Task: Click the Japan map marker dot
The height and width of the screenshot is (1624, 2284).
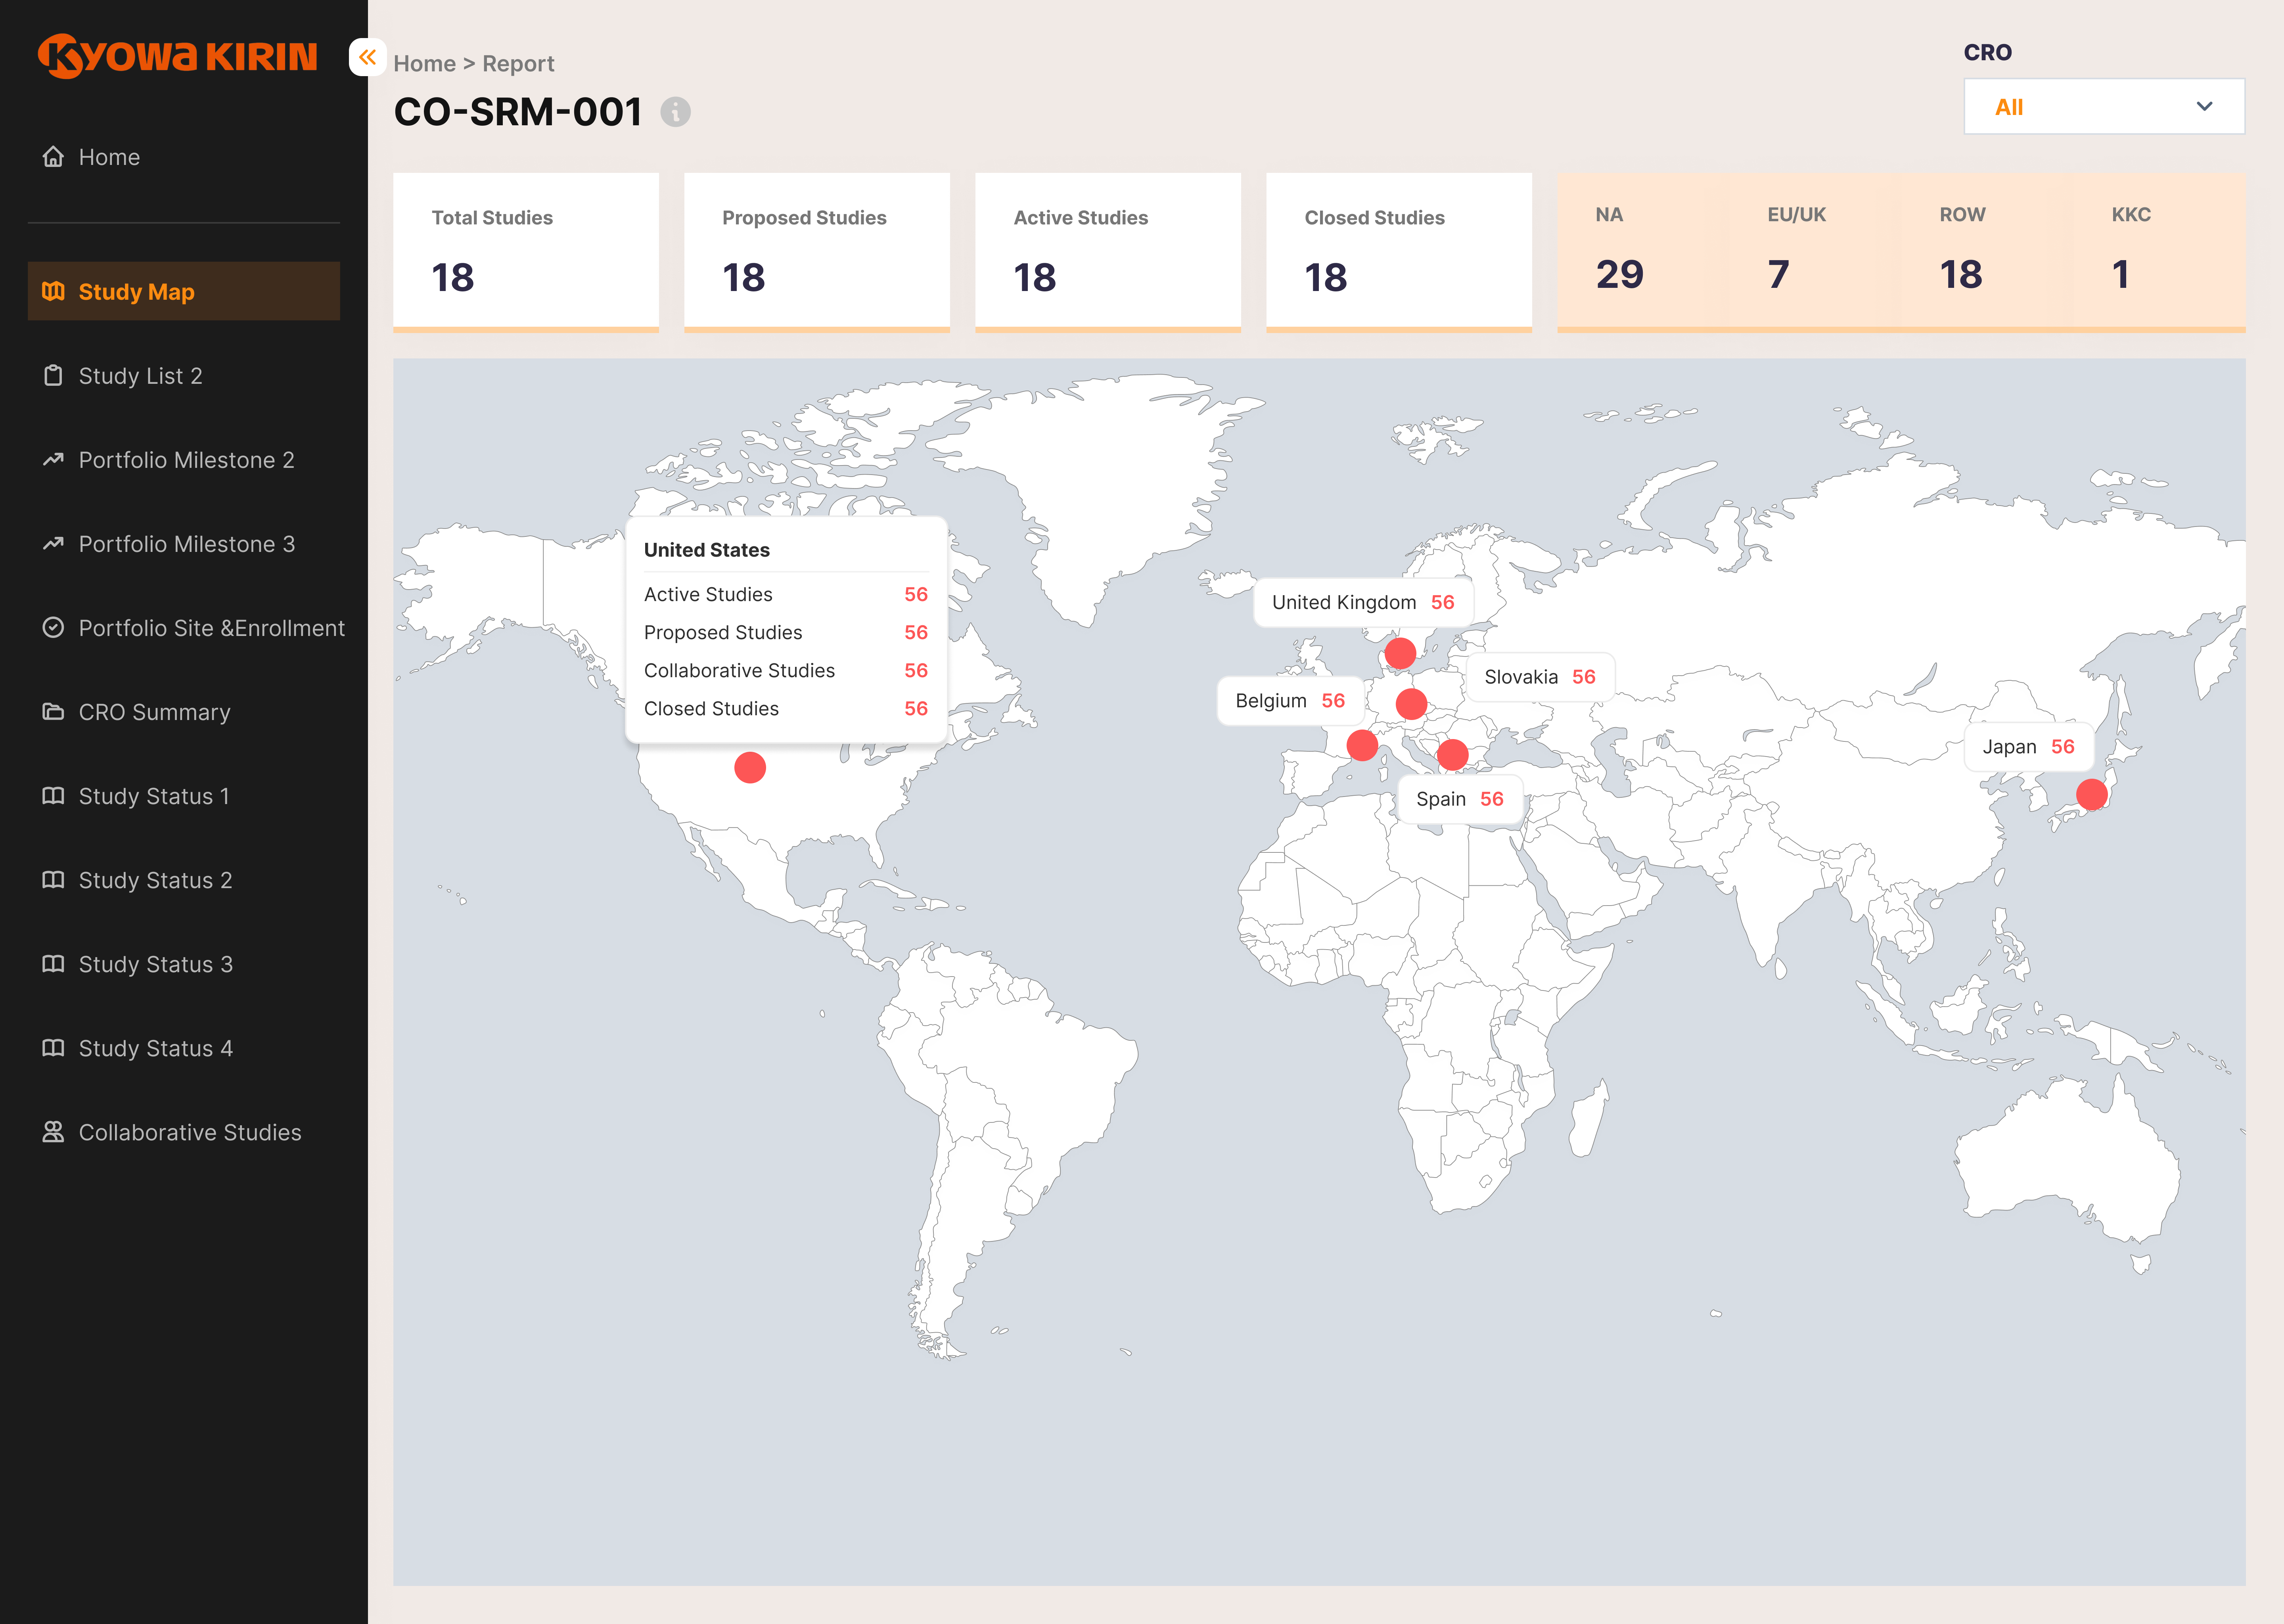Action: [2092, 794]
